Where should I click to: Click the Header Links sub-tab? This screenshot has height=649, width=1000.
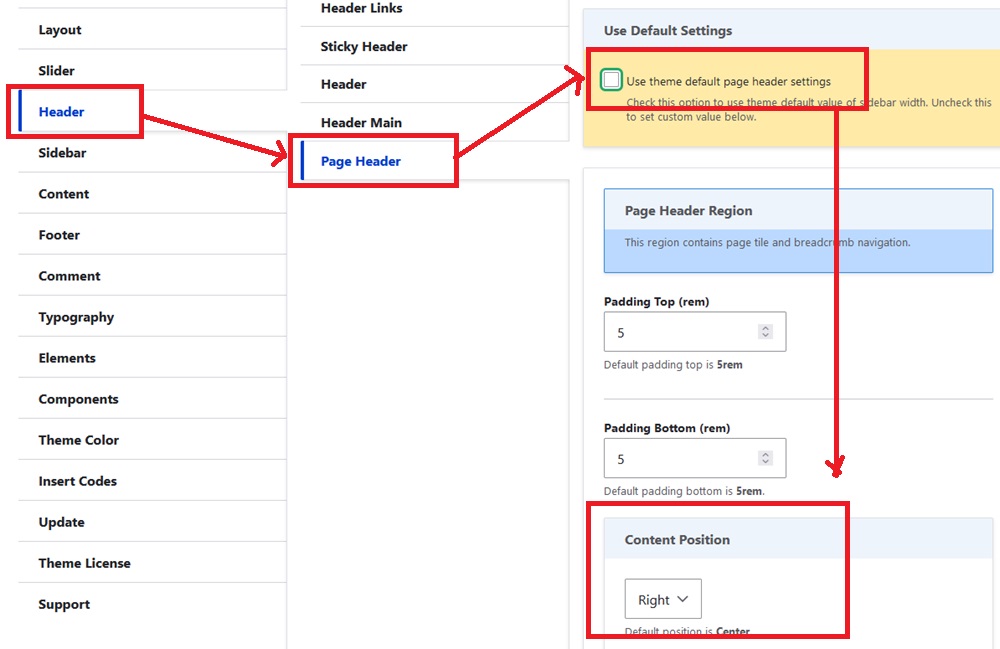(x=362, y=9)
